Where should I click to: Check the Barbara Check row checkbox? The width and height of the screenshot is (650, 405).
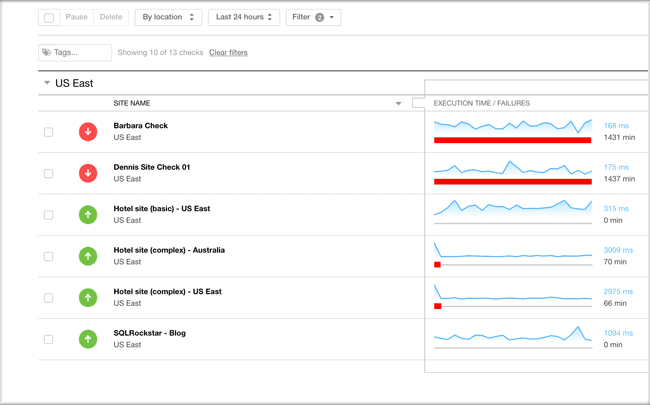(48, 132)
